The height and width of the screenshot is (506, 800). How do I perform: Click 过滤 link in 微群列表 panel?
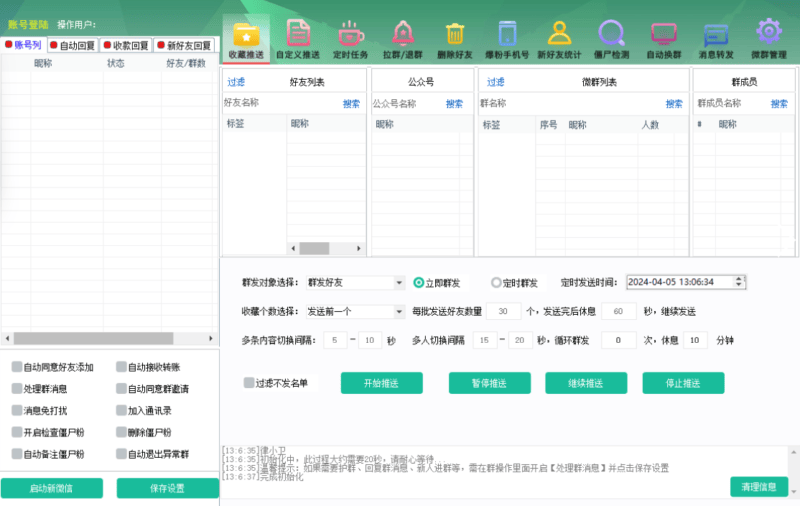(495, 82)
